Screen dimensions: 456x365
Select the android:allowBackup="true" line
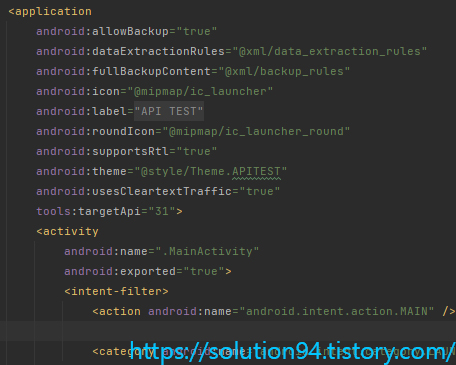pyautogui.click(x=127, y=31)
